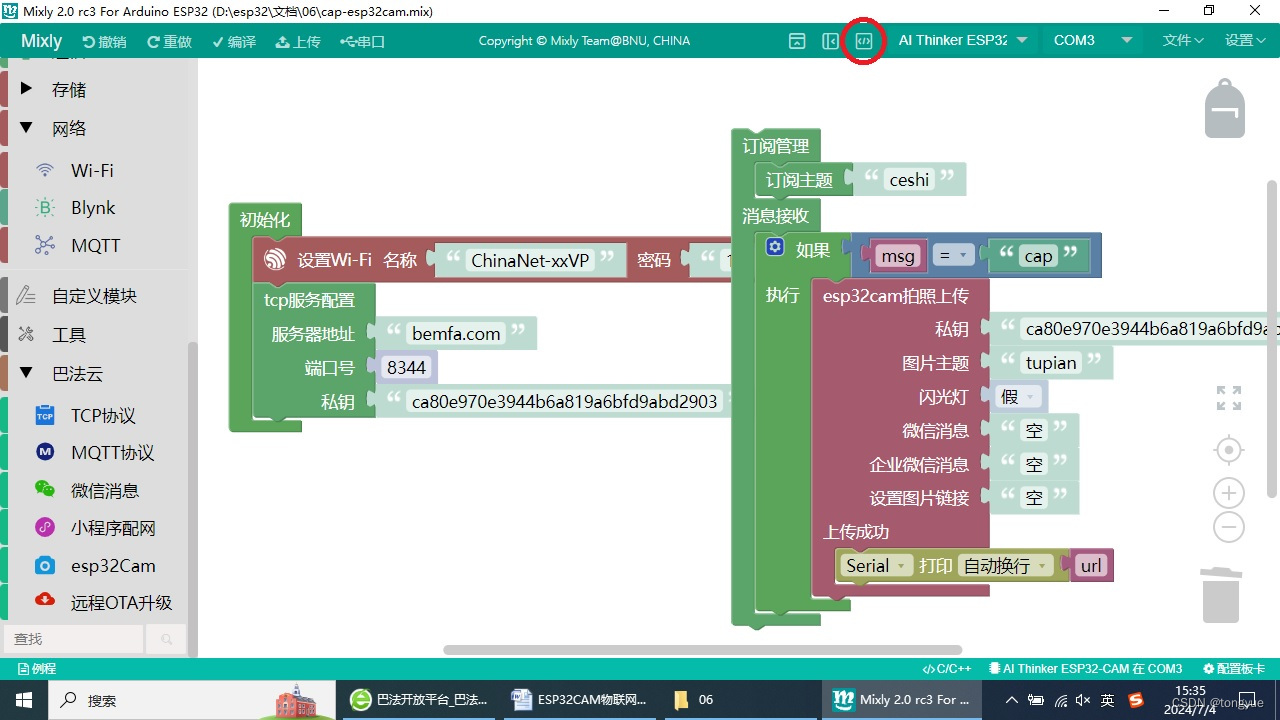Click AI Thinker ESP32-CAM 在 COM3 status
The width and height of the screenshot is (1280, 720).
(x=1086, y=669)
